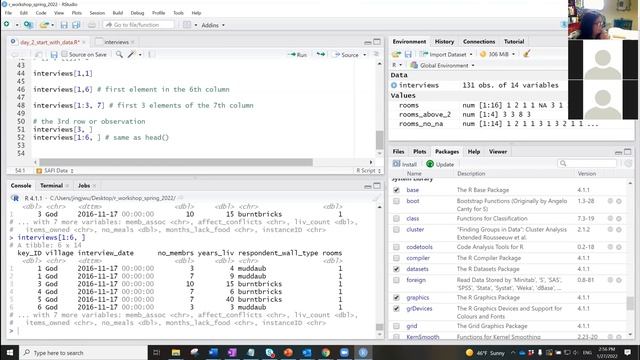Click the Go to file/function field
This screenshot has height=360, width=640.
[x=138, y=25]
